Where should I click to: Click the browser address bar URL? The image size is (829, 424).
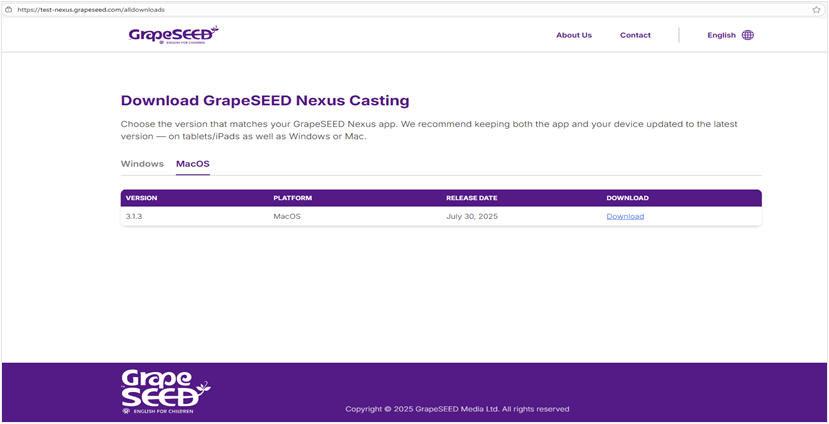[91, 10]
